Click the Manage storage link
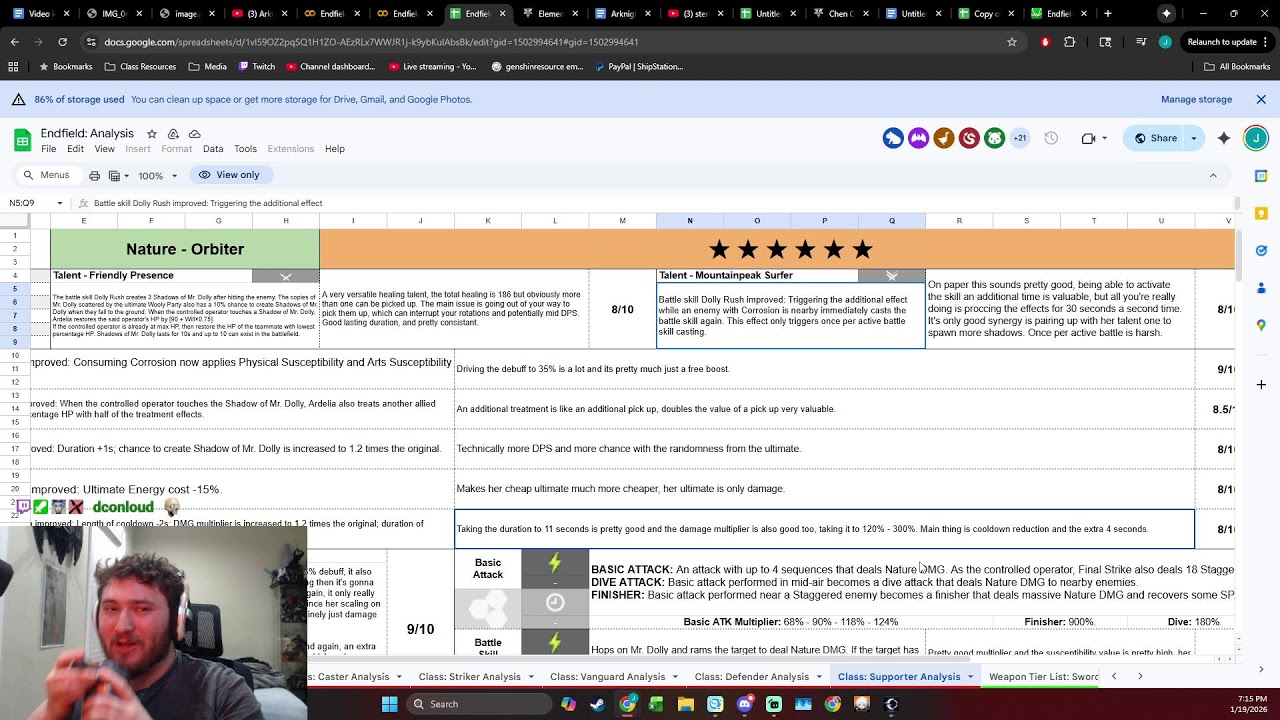 1196,100
